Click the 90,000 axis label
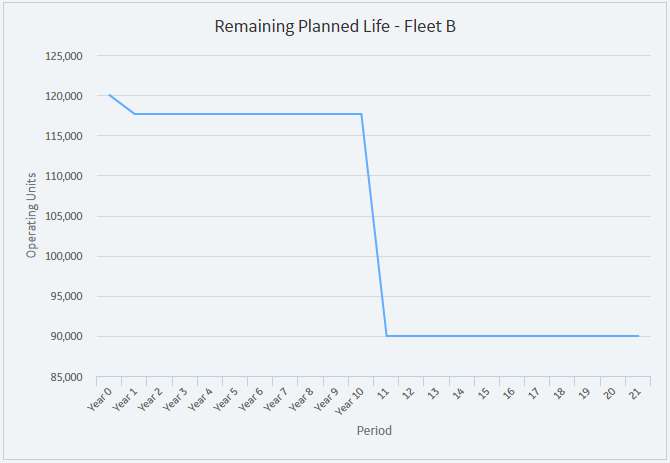 click(66, 336)
